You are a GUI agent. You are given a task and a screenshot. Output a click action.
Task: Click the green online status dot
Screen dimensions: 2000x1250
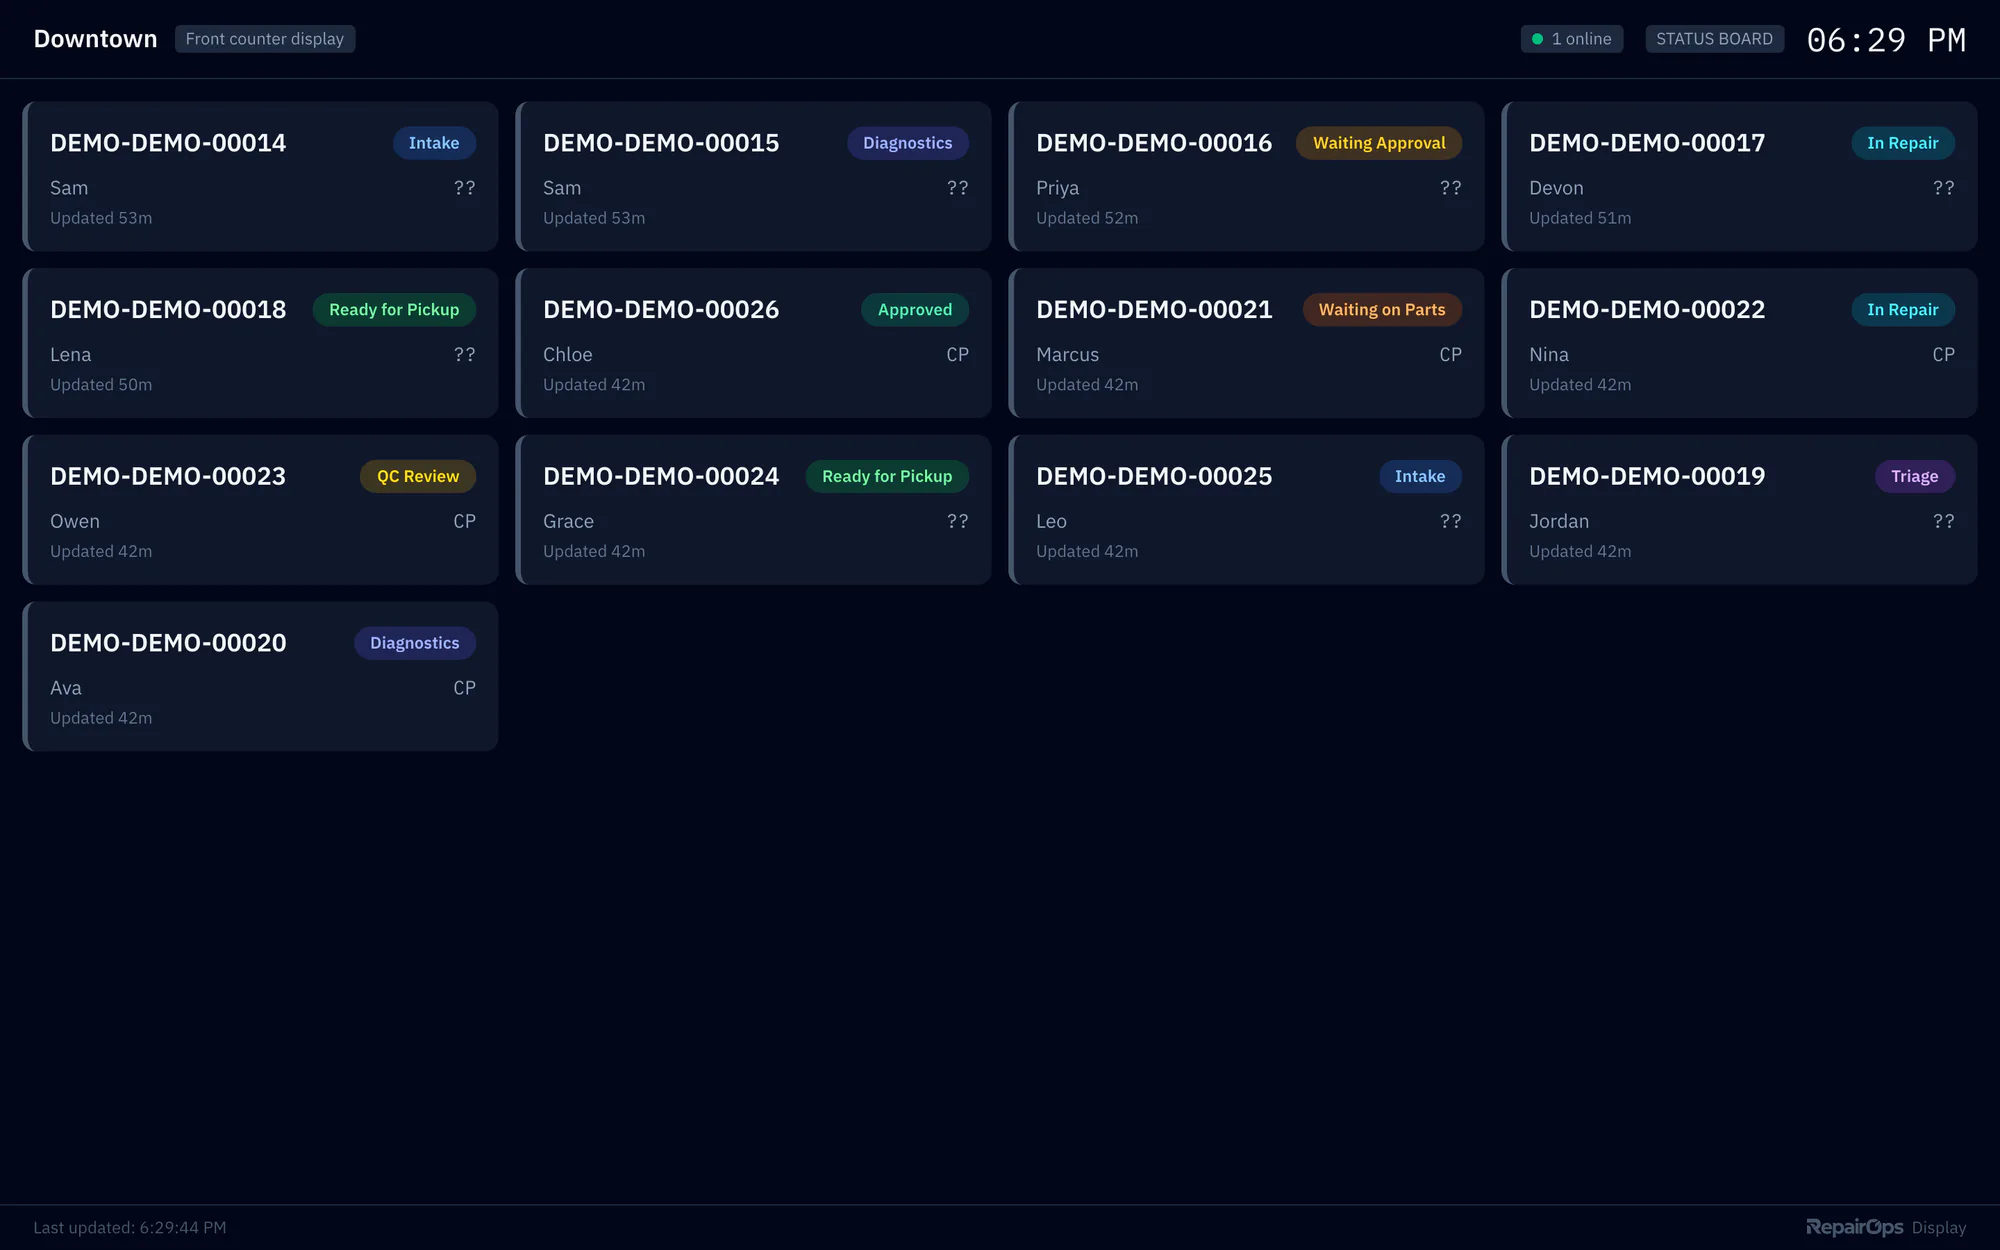[x=1538, y=39]
